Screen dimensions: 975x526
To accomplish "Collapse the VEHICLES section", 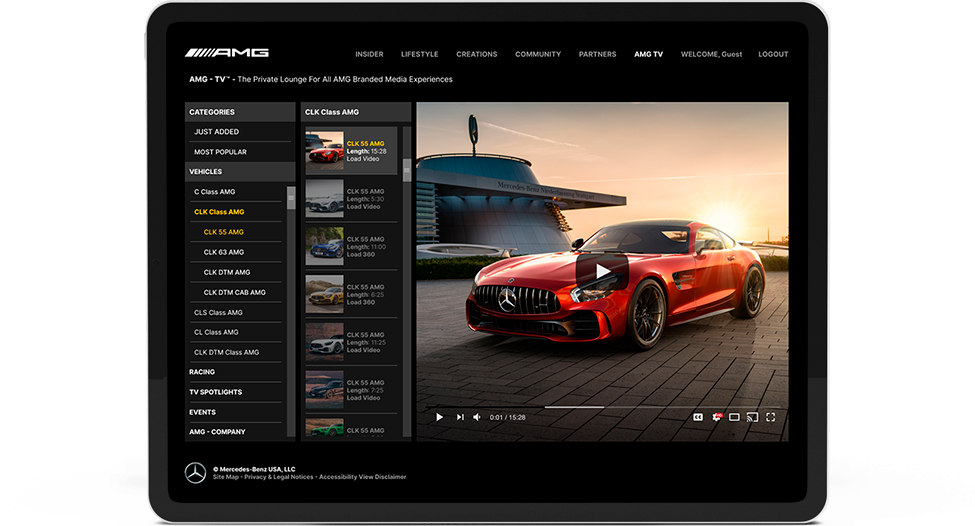I will (x=239, y=172).
